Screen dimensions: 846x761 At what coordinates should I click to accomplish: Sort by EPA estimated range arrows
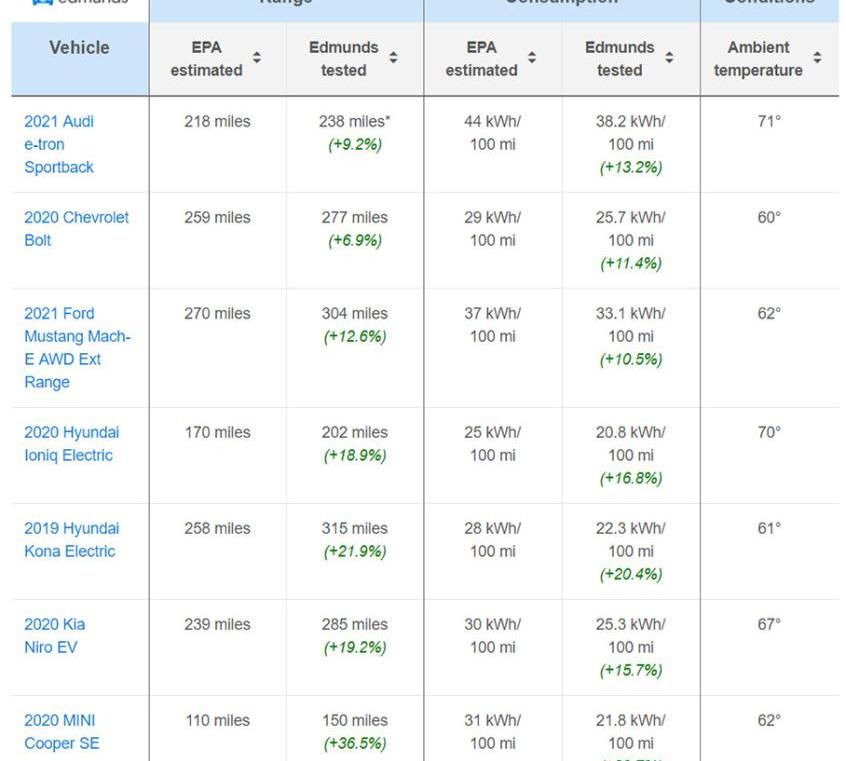click(257, 57)
